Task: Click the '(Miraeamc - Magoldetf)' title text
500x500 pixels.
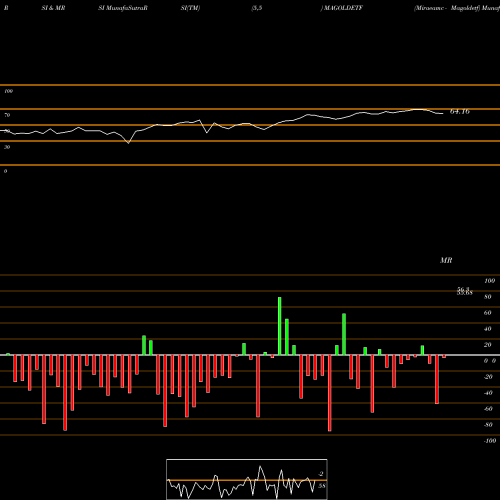Action: (447, 8)
